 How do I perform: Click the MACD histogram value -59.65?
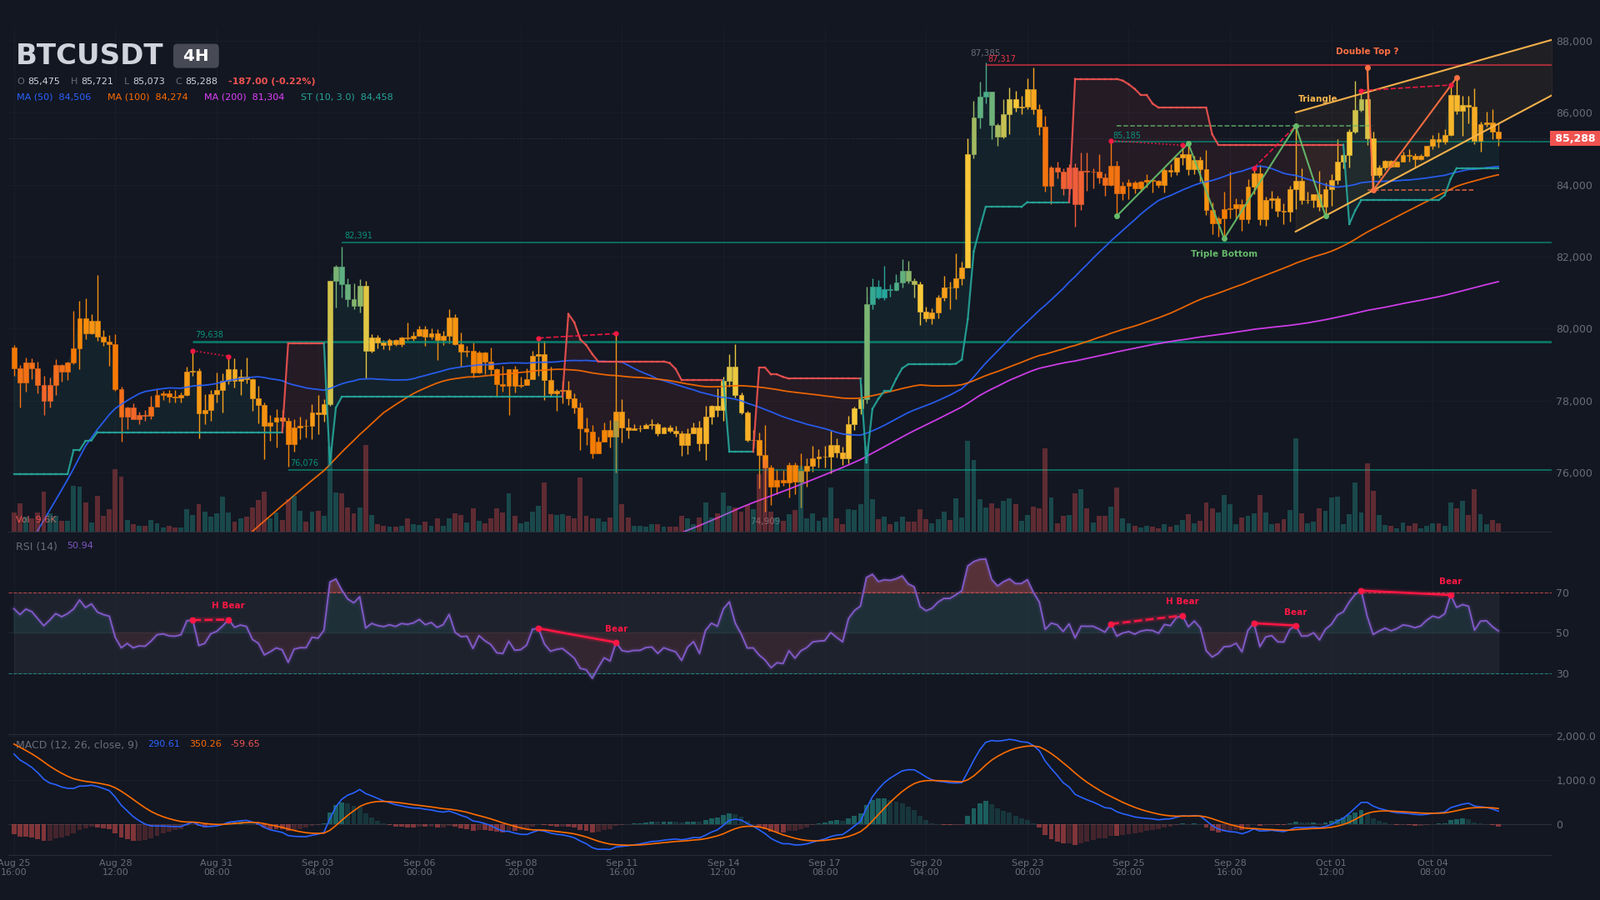245,744
